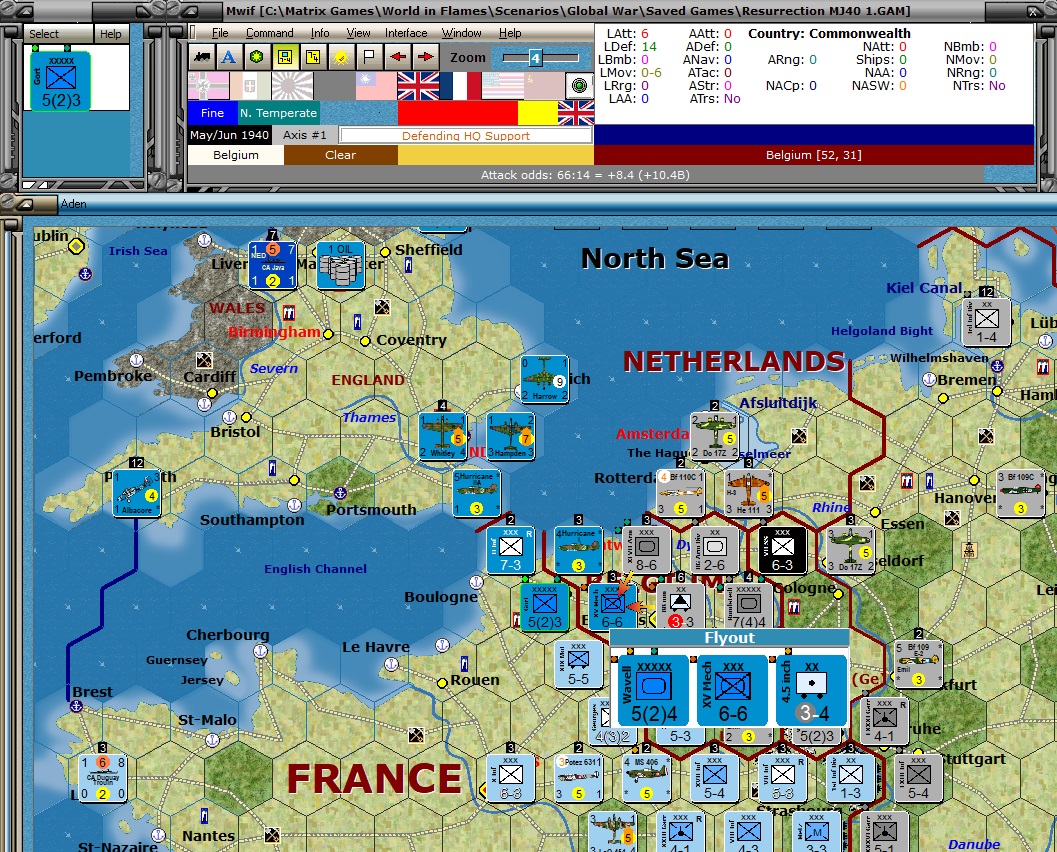Select the Italian flag in the country row
The image size is (1057, 852).
click(250, 86)
